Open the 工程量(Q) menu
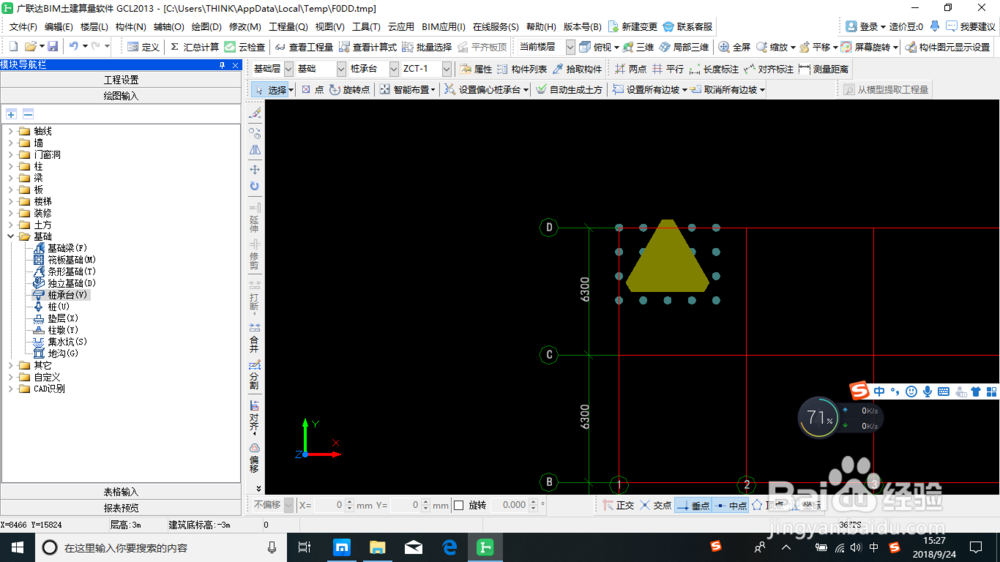The height and width of the screenshot is (562, 1000). (x=288, y=27)
